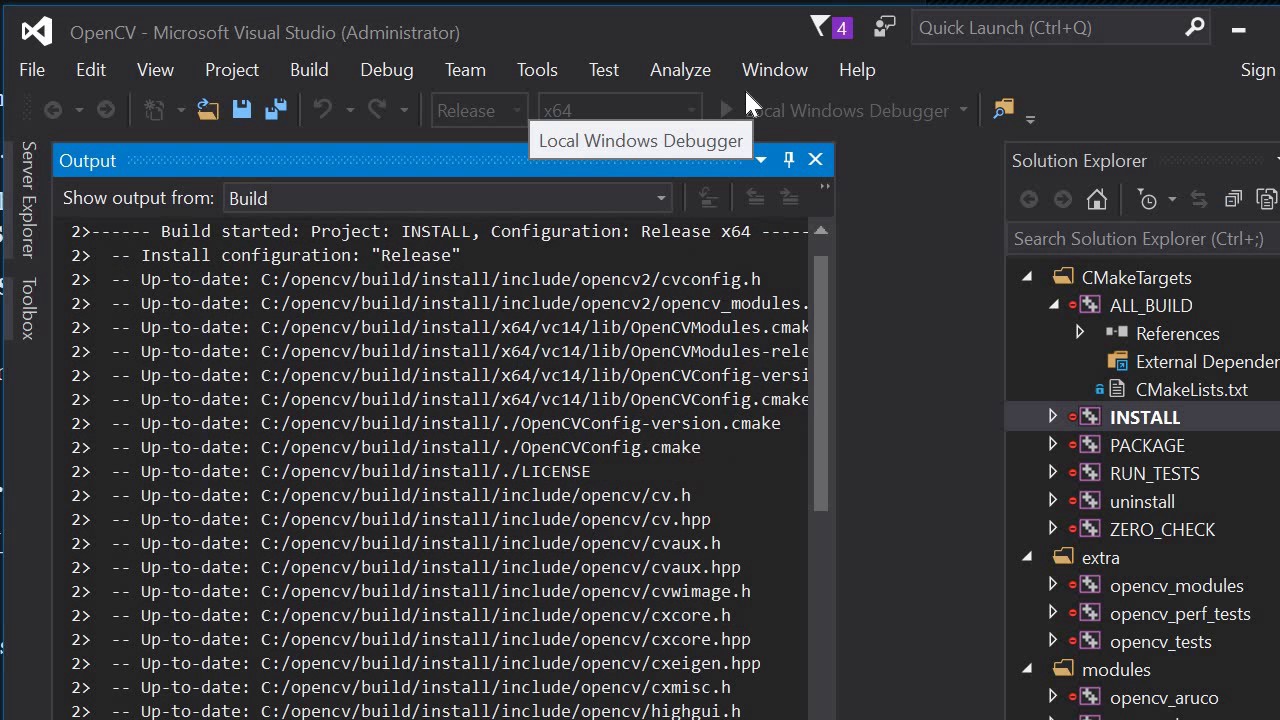The width and height of the screenshot is (1280, 720).
Task: Open the Undo history dropdown arrow
Action: [x=349, y=110]
